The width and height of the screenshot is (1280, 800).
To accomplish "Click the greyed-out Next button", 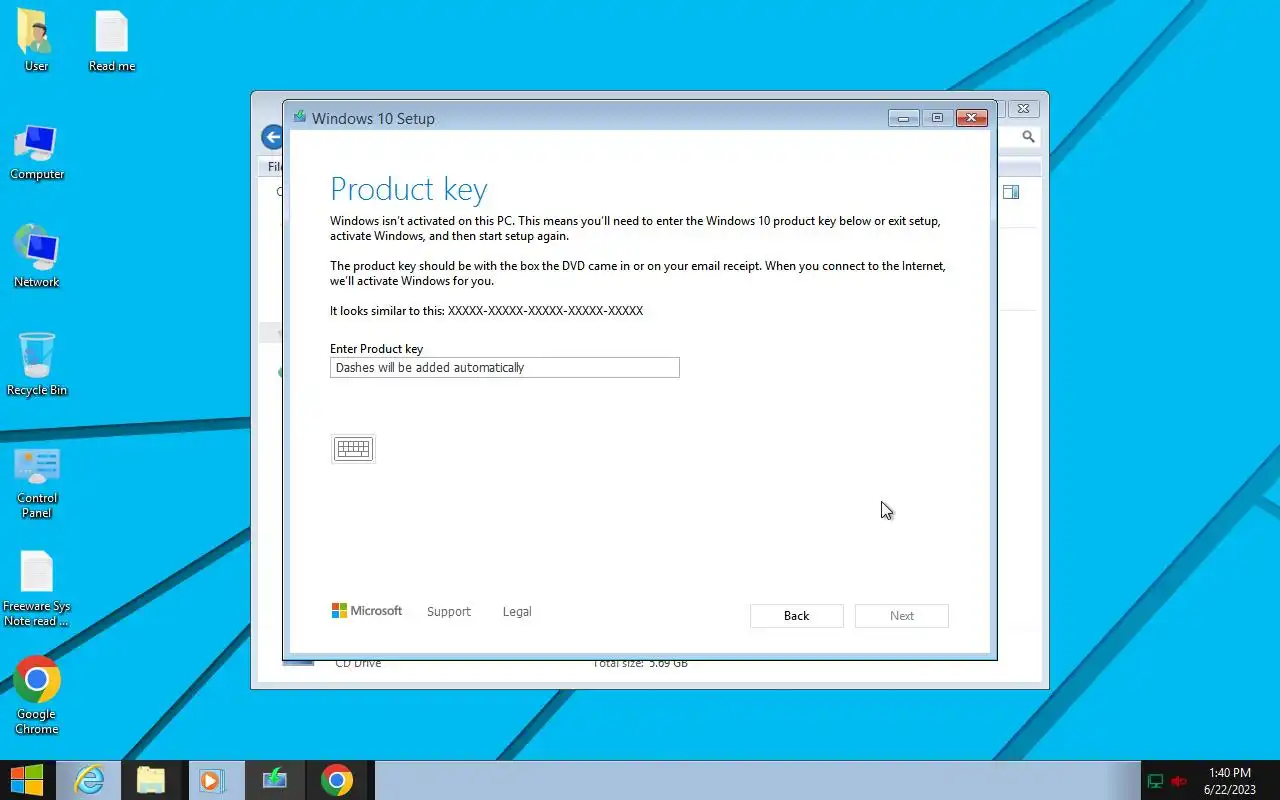I will coord(902,616).
